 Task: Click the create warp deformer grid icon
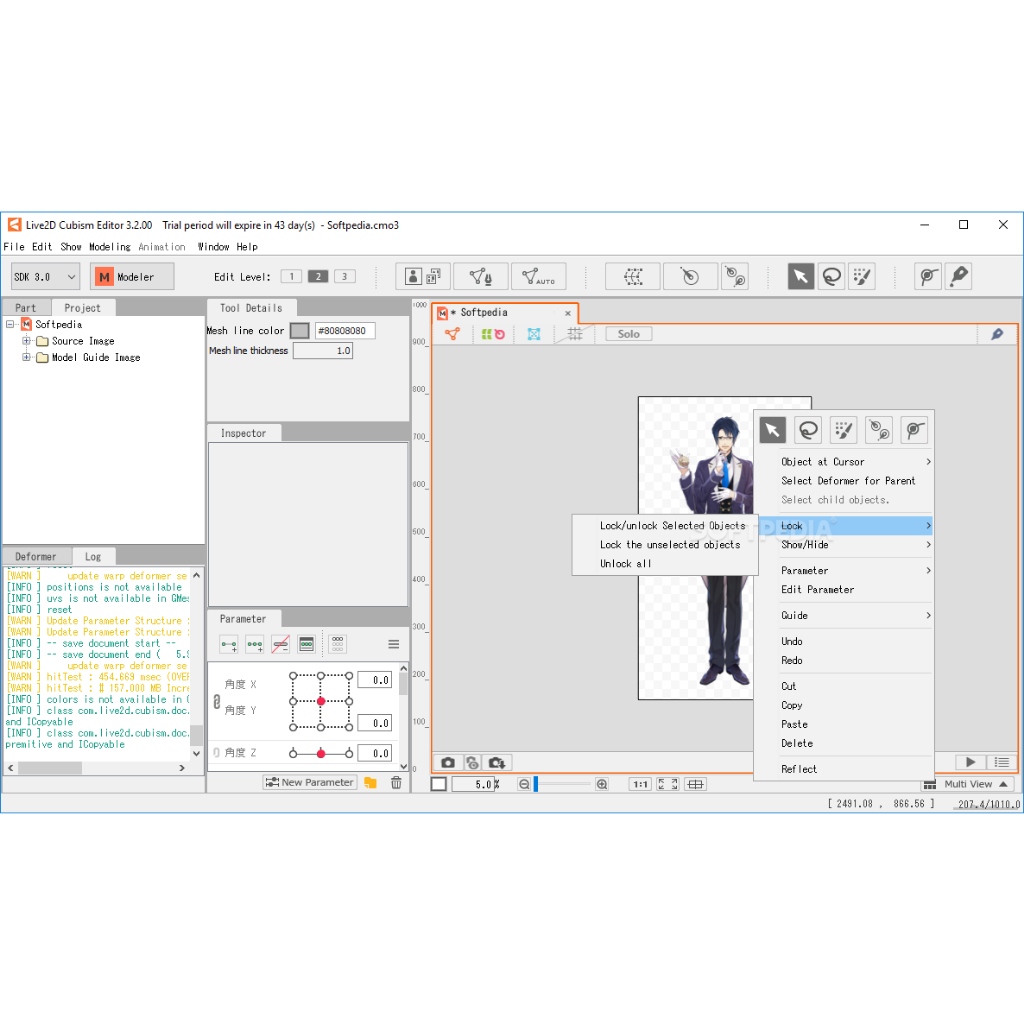pos(632,277)
